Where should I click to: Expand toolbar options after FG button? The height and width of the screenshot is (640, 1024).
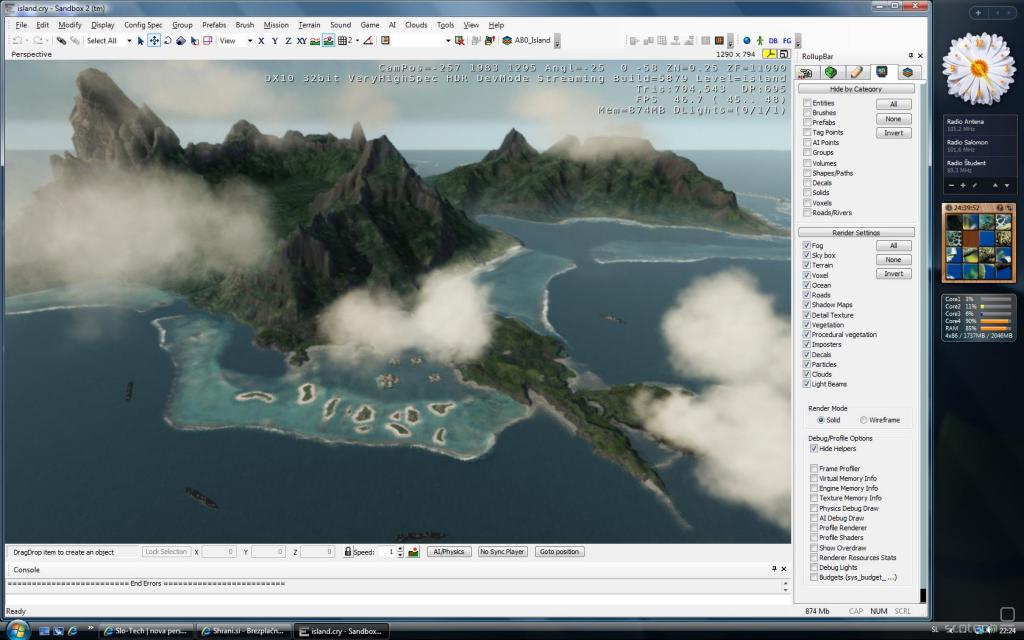(x=797, y=42)
